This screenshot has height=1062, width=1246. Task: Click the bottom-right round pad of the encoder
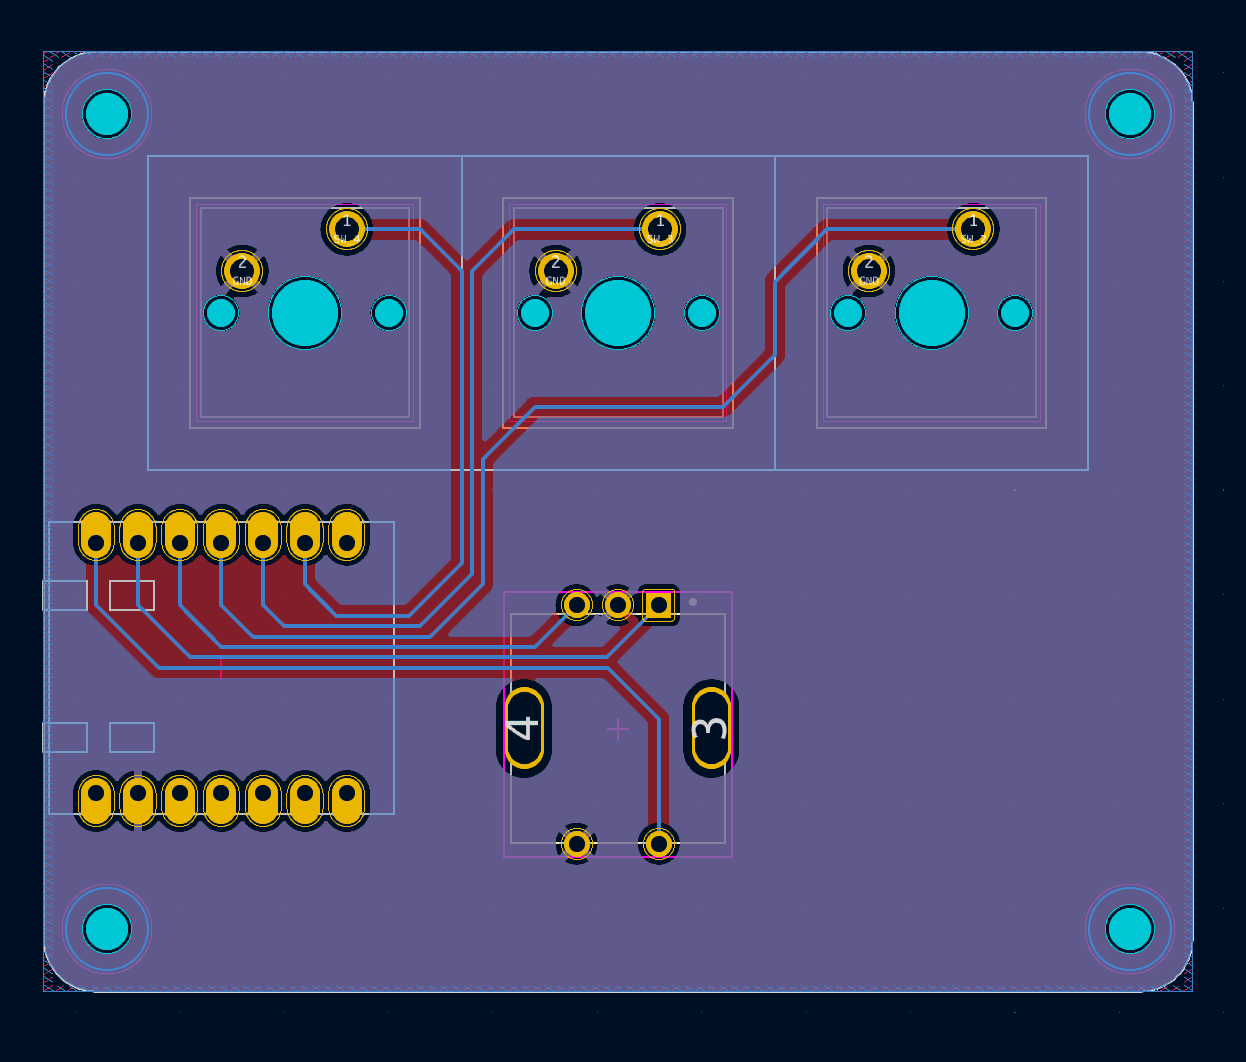tap(659, 844)
